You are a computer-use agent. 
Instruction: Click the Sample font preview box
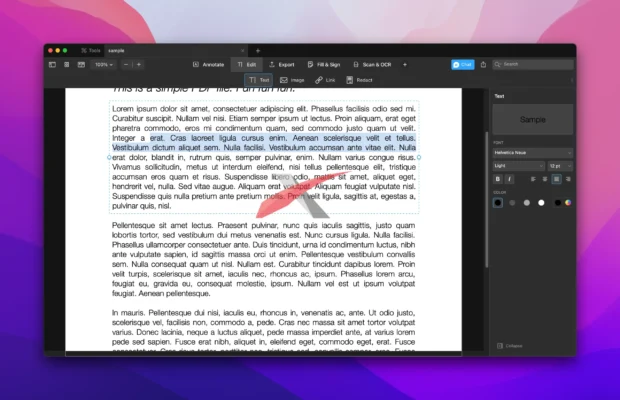tap(533, 119)
